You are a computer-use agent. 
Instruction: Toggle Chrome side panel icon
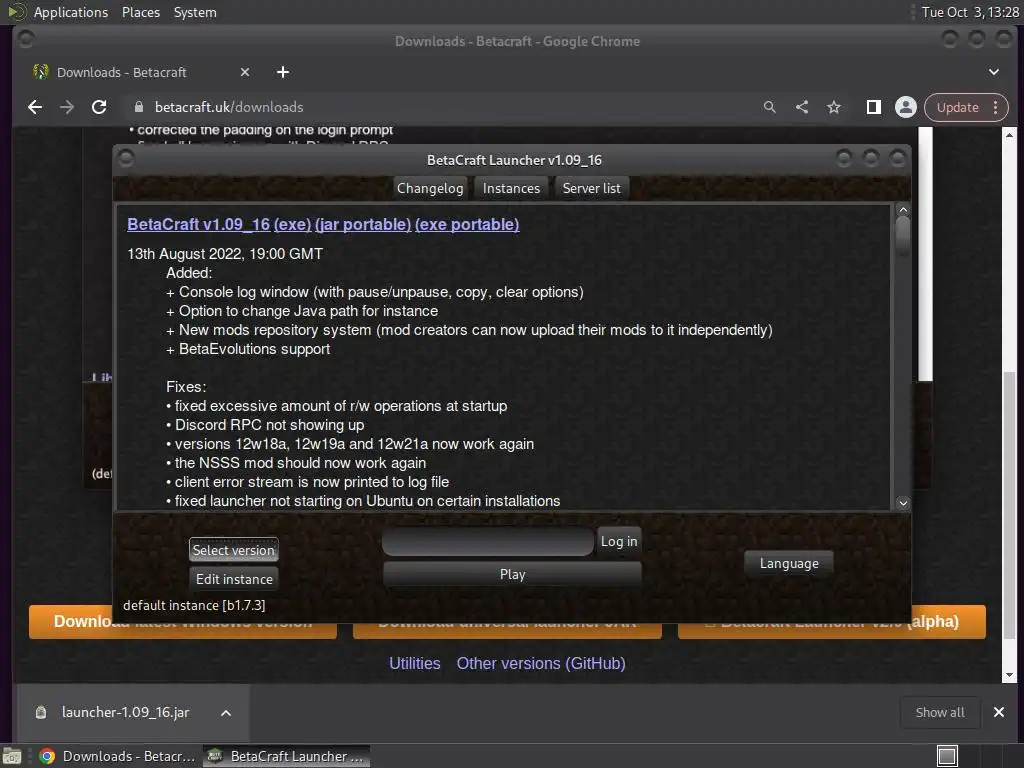pyautogui.click(x=874, y=107)
